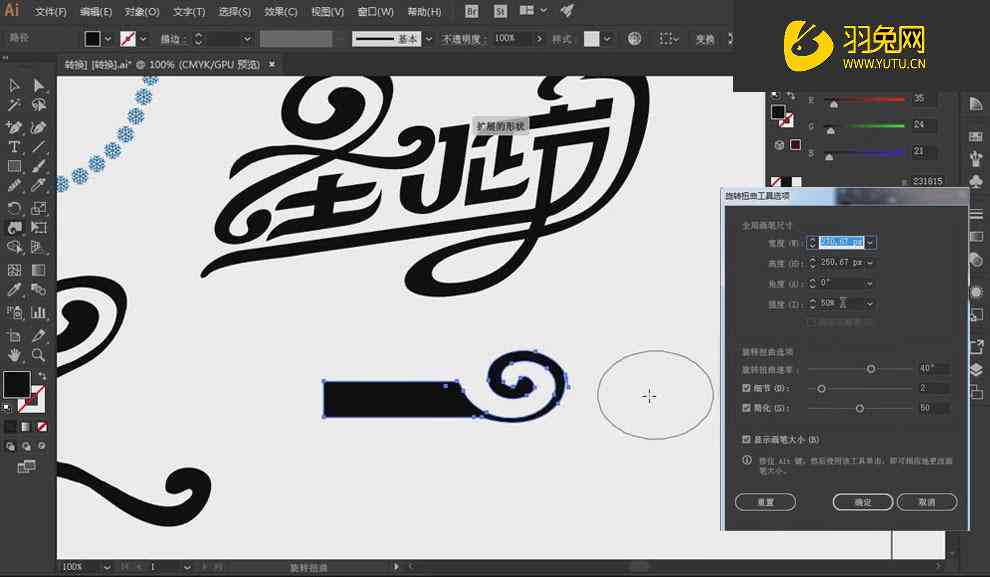Select the Type tool
The width and height of the screenshot is (990, 577).
click(14, 146)
